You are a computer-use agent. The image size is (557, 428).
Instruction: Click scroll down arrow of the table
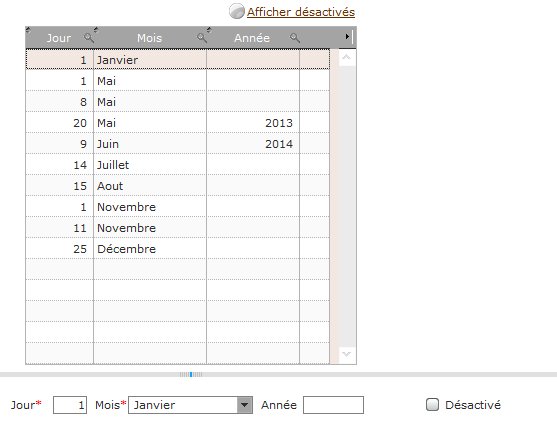[347, 354]
